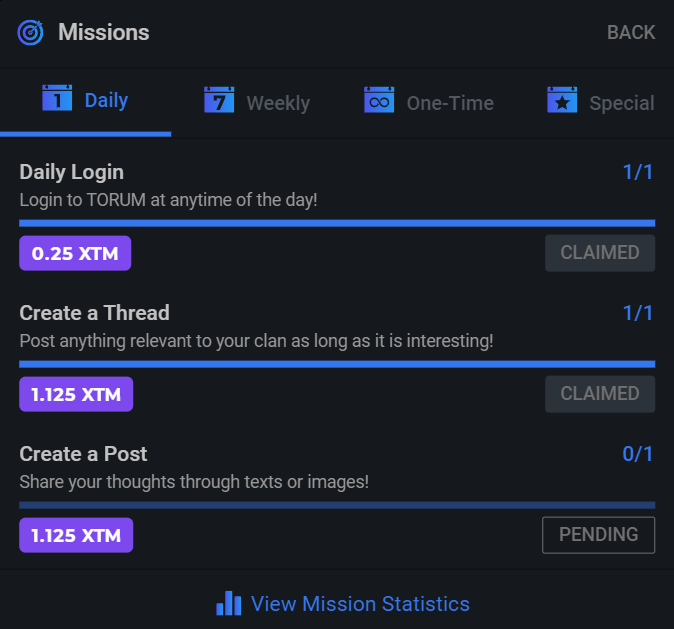Click the Create a Thread mission title
The width and height of the screenshot is (674, 629).
(x=95, y=313)
